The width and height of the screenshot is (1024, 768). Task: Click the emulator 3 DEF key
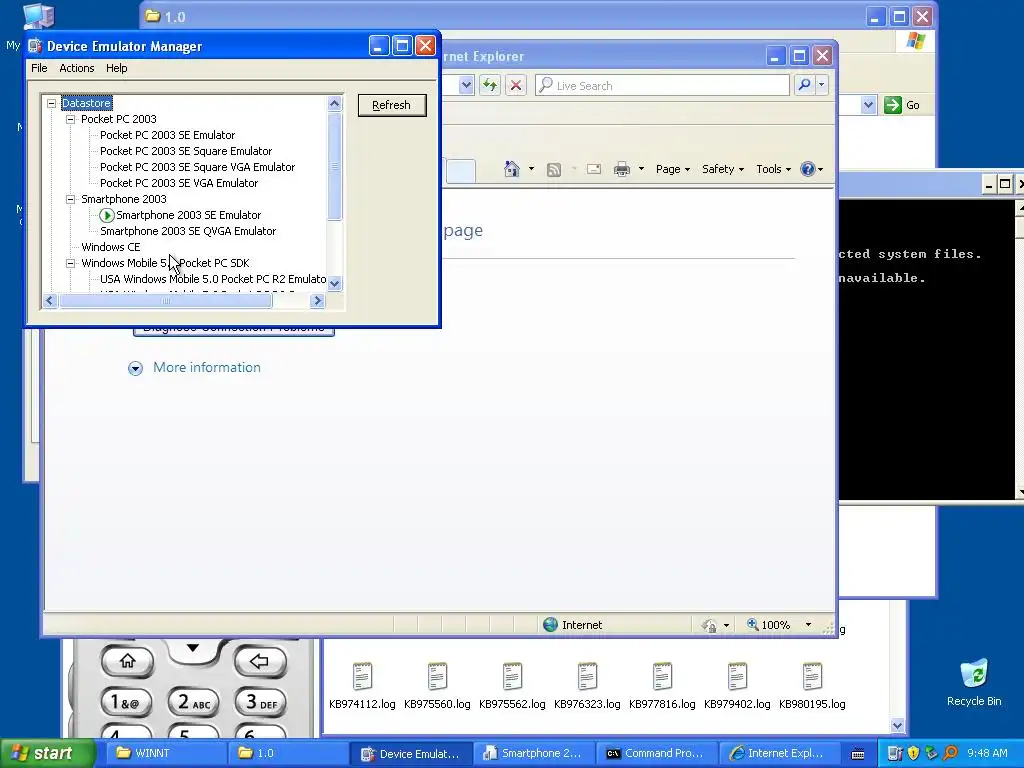click(x=261, y=703)
